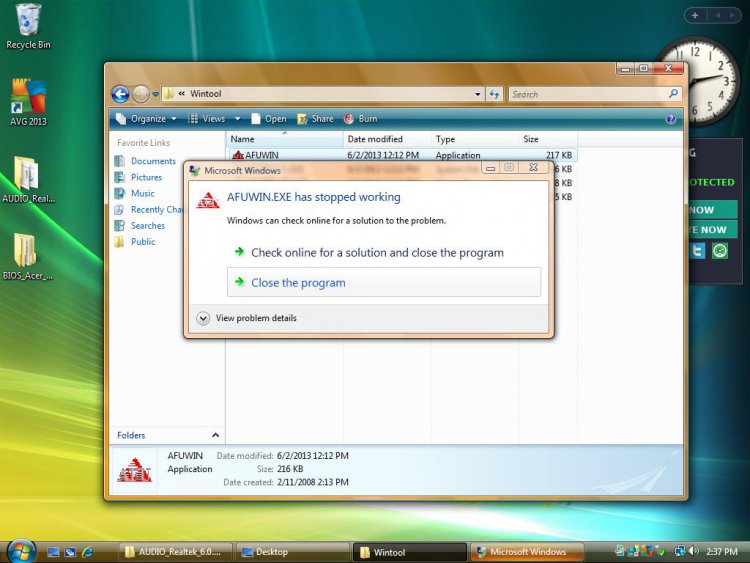Click the search magnifier icon

coord(673,94)
